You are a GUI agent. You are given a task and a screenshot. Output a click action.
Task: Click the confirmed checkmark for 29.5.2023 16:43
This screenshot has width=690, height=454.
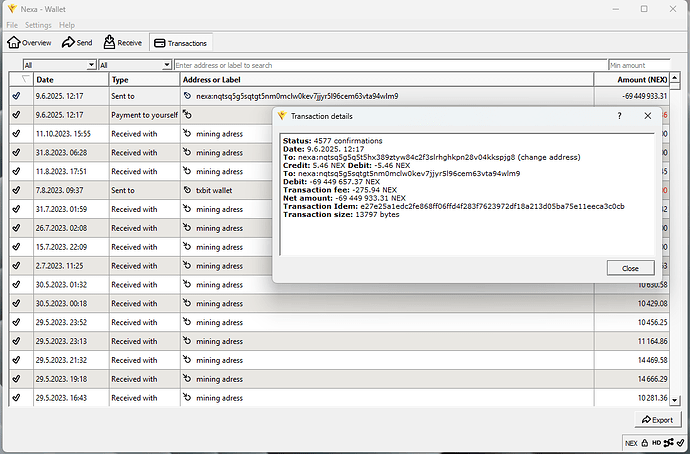17,398
